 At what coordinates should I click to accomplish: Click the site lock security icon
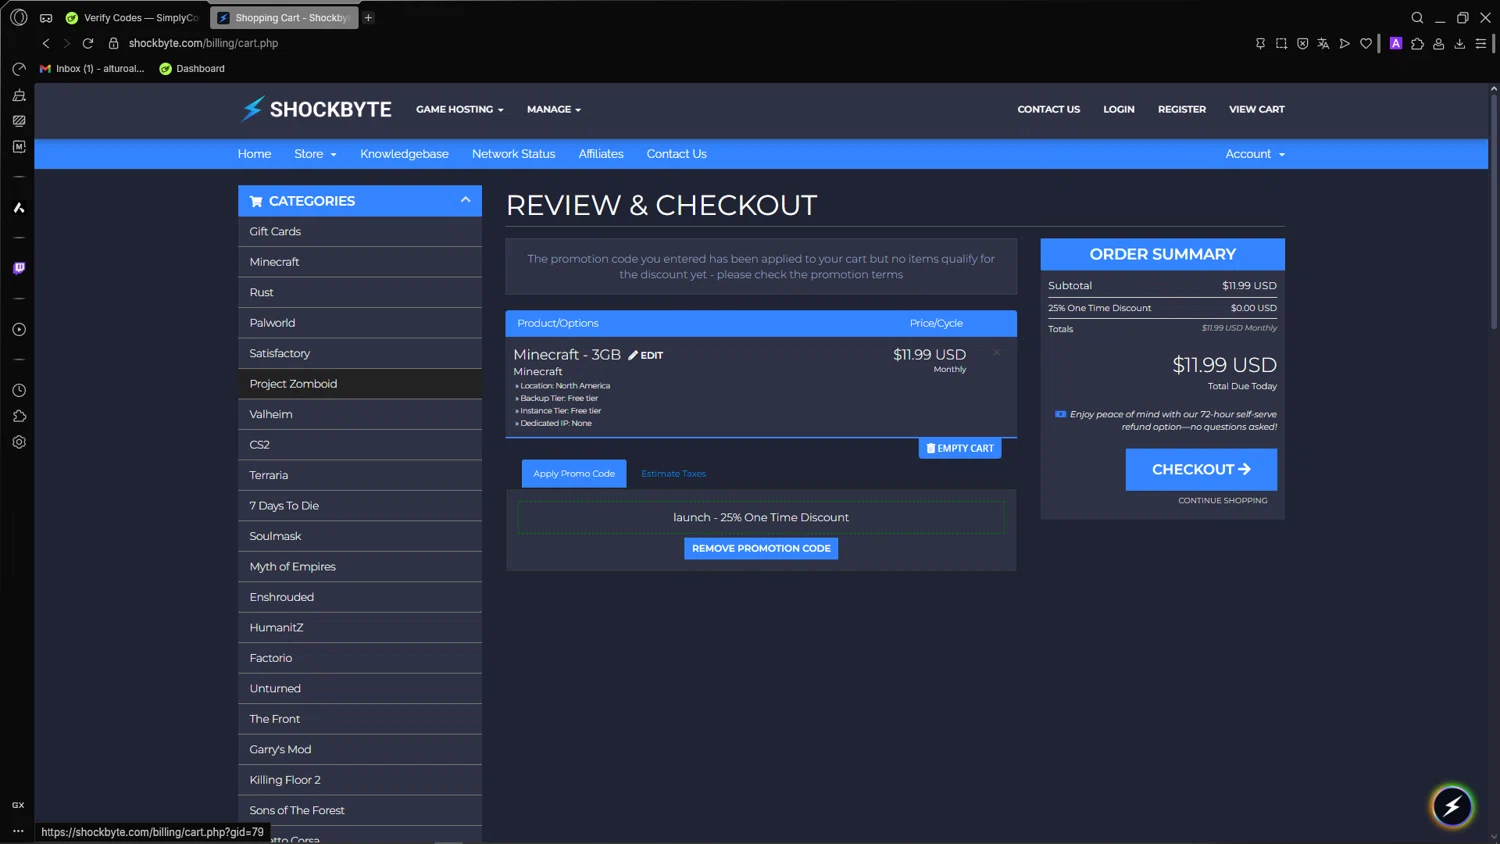[x=113, y=43]
